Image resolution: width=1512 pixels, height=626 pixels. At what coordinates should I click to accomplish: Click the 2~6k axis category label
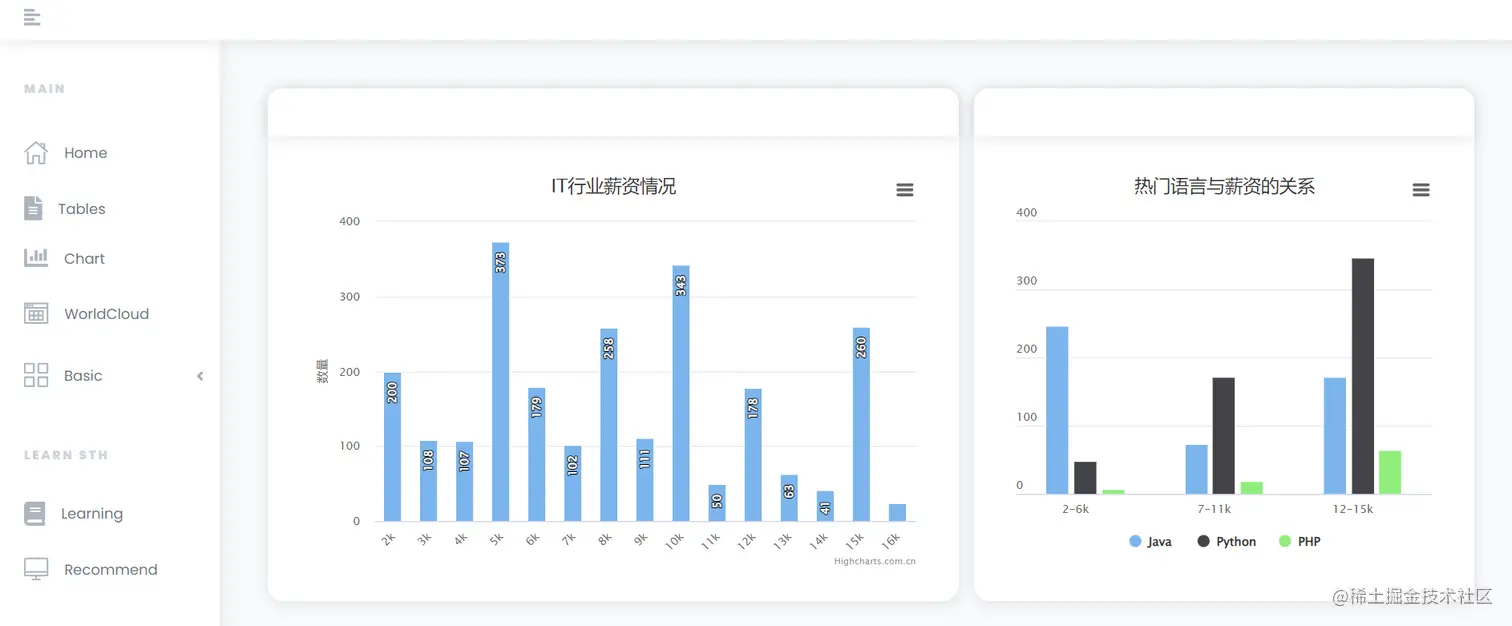[1076, 509]
